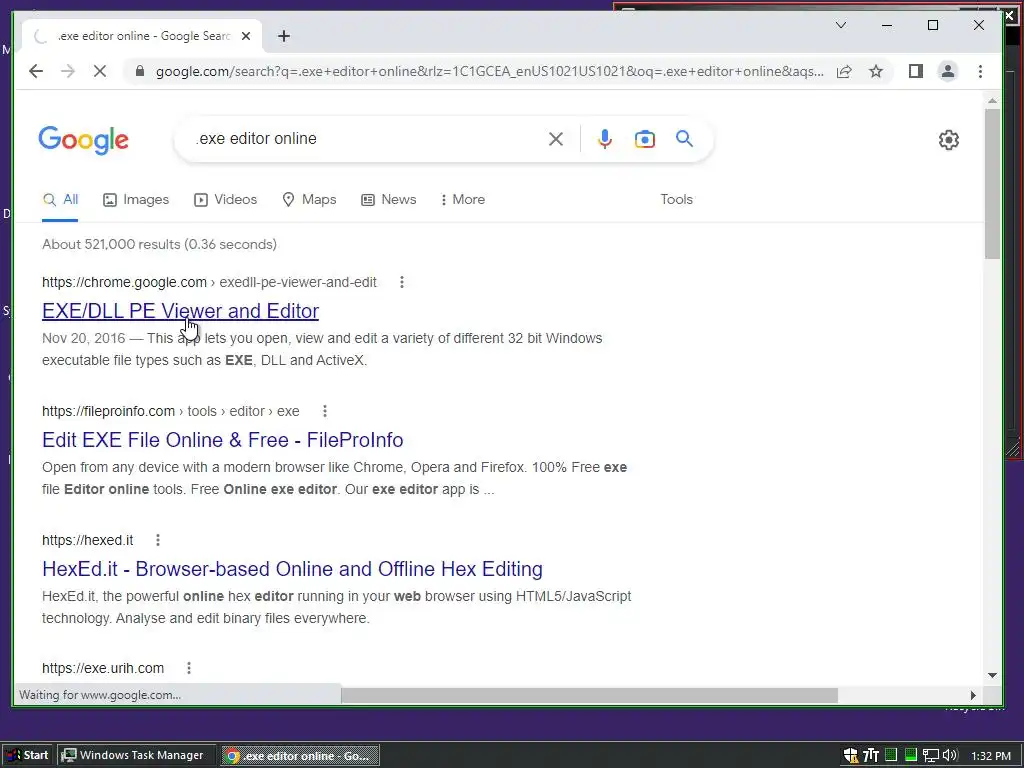This screenshot has height=768, width=1024.
Task: Switch to Maps results
Action: [309, 199]
